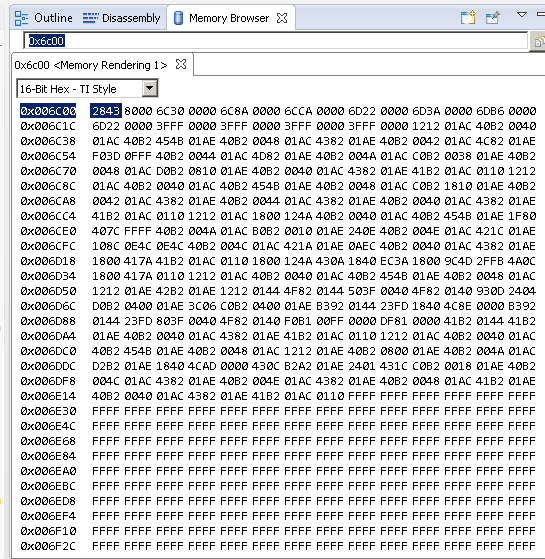Click memory cell 6DB6
Screen dimensions: 545x559
click(x=490, y=111)
